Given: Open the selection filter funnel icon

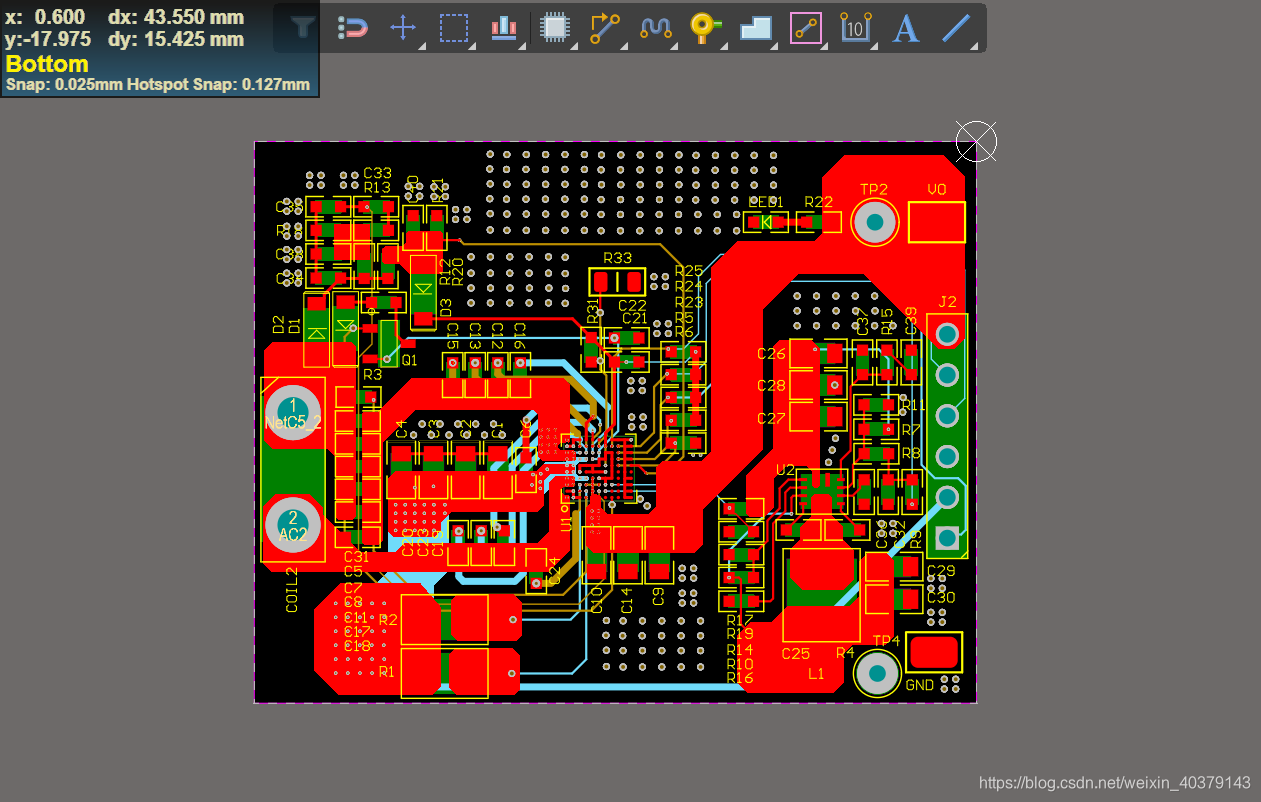Looking at the screenshot, I should [303, 28].
